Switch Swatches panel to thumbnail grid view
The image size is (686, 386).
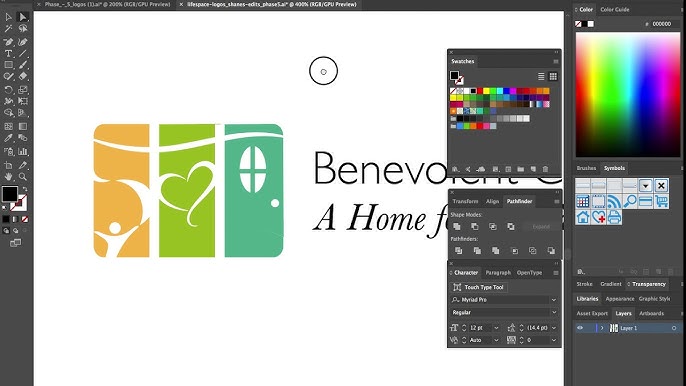553,77
